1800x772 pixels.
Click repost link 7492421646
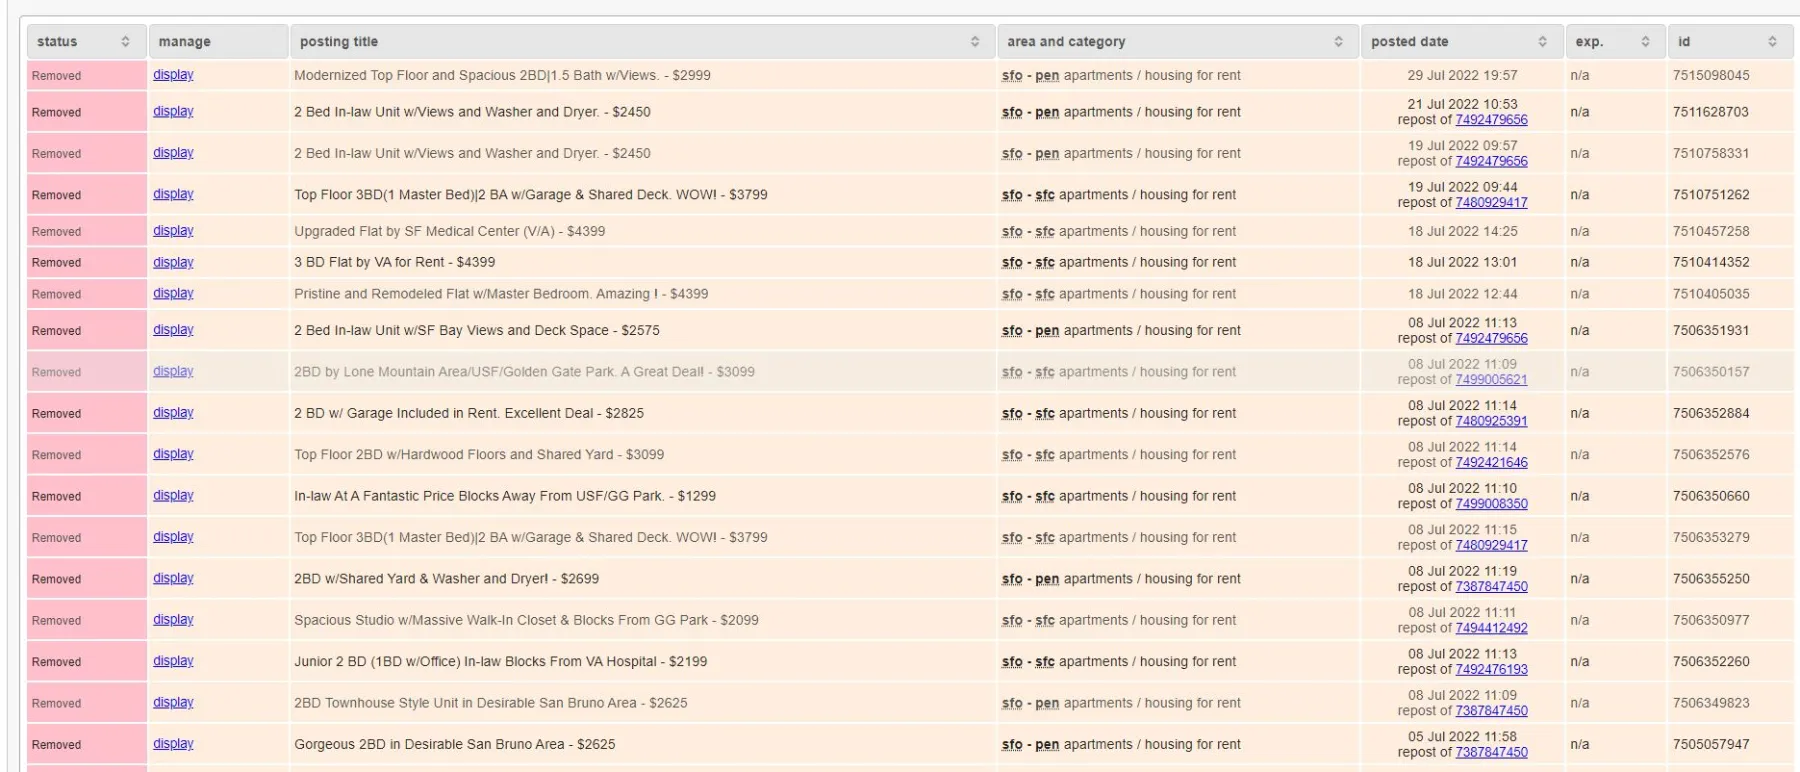(1491, 463)
